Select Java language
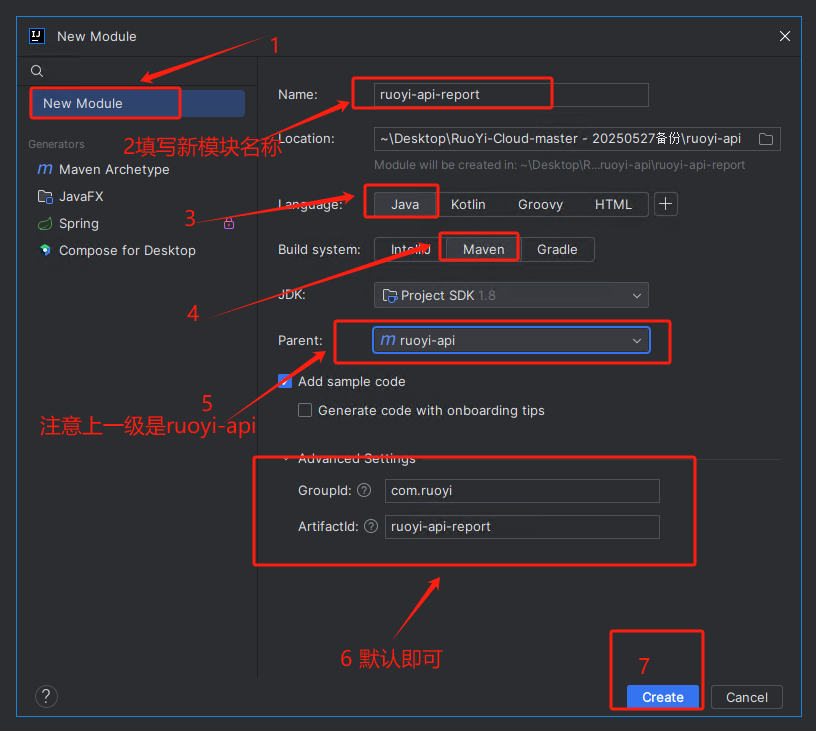 [405, 204]
